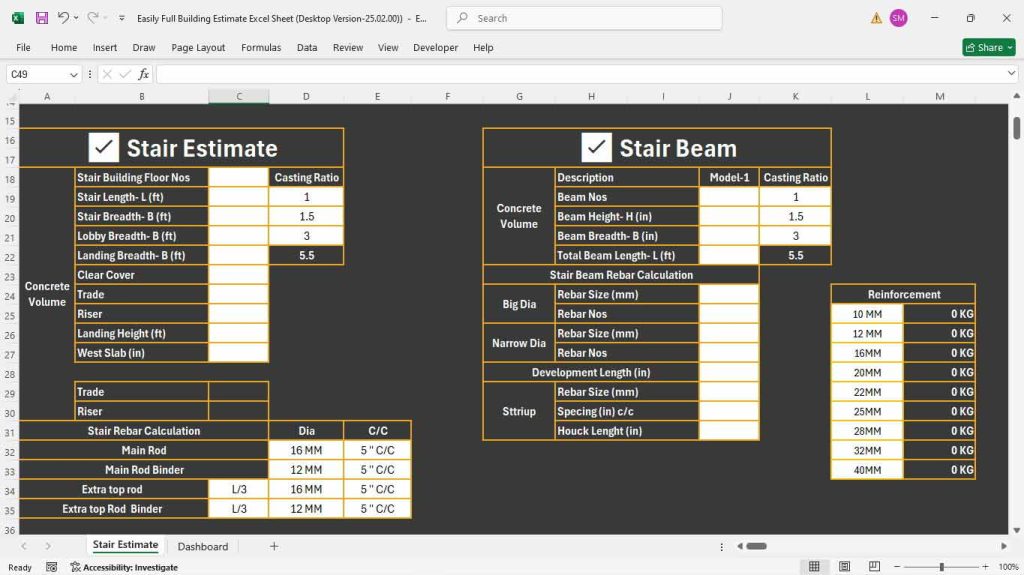Click Accessibility: Investigate in status bar
The width and height of the screenshot is (1024, 575).
(x=117, y=567)
